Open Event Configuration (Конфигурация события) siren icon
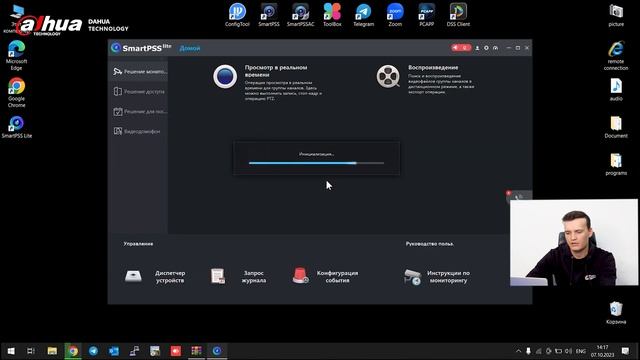640x360 pixels. pos(300,276)
